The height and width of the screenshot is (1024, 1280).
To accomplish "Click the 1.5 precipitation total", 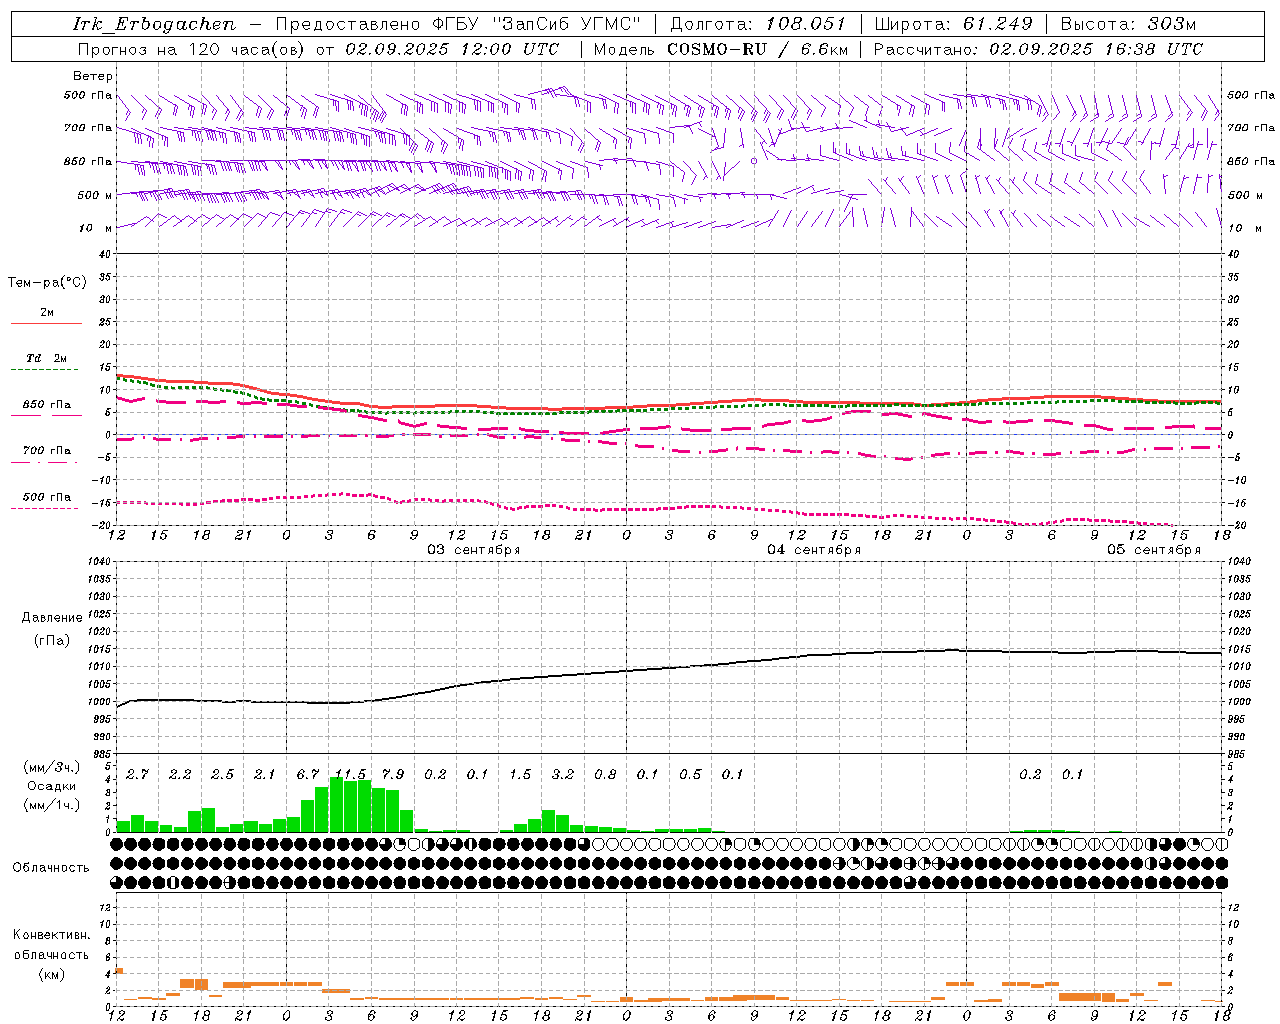I will point(520,775).
